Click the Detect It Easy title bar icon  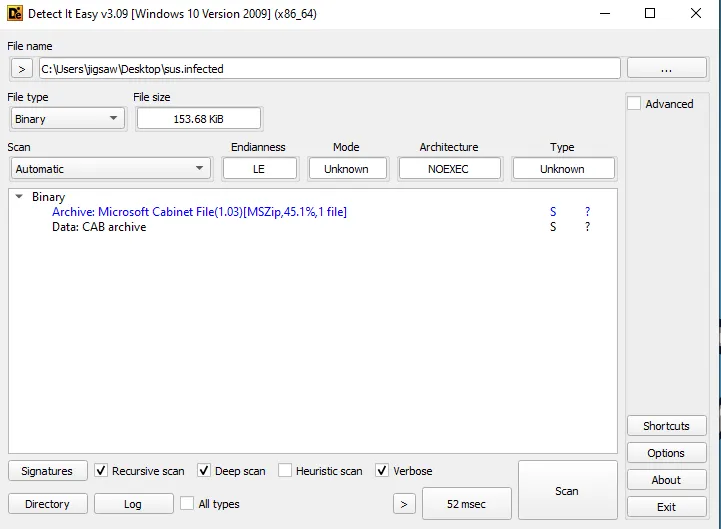point(15,13)
